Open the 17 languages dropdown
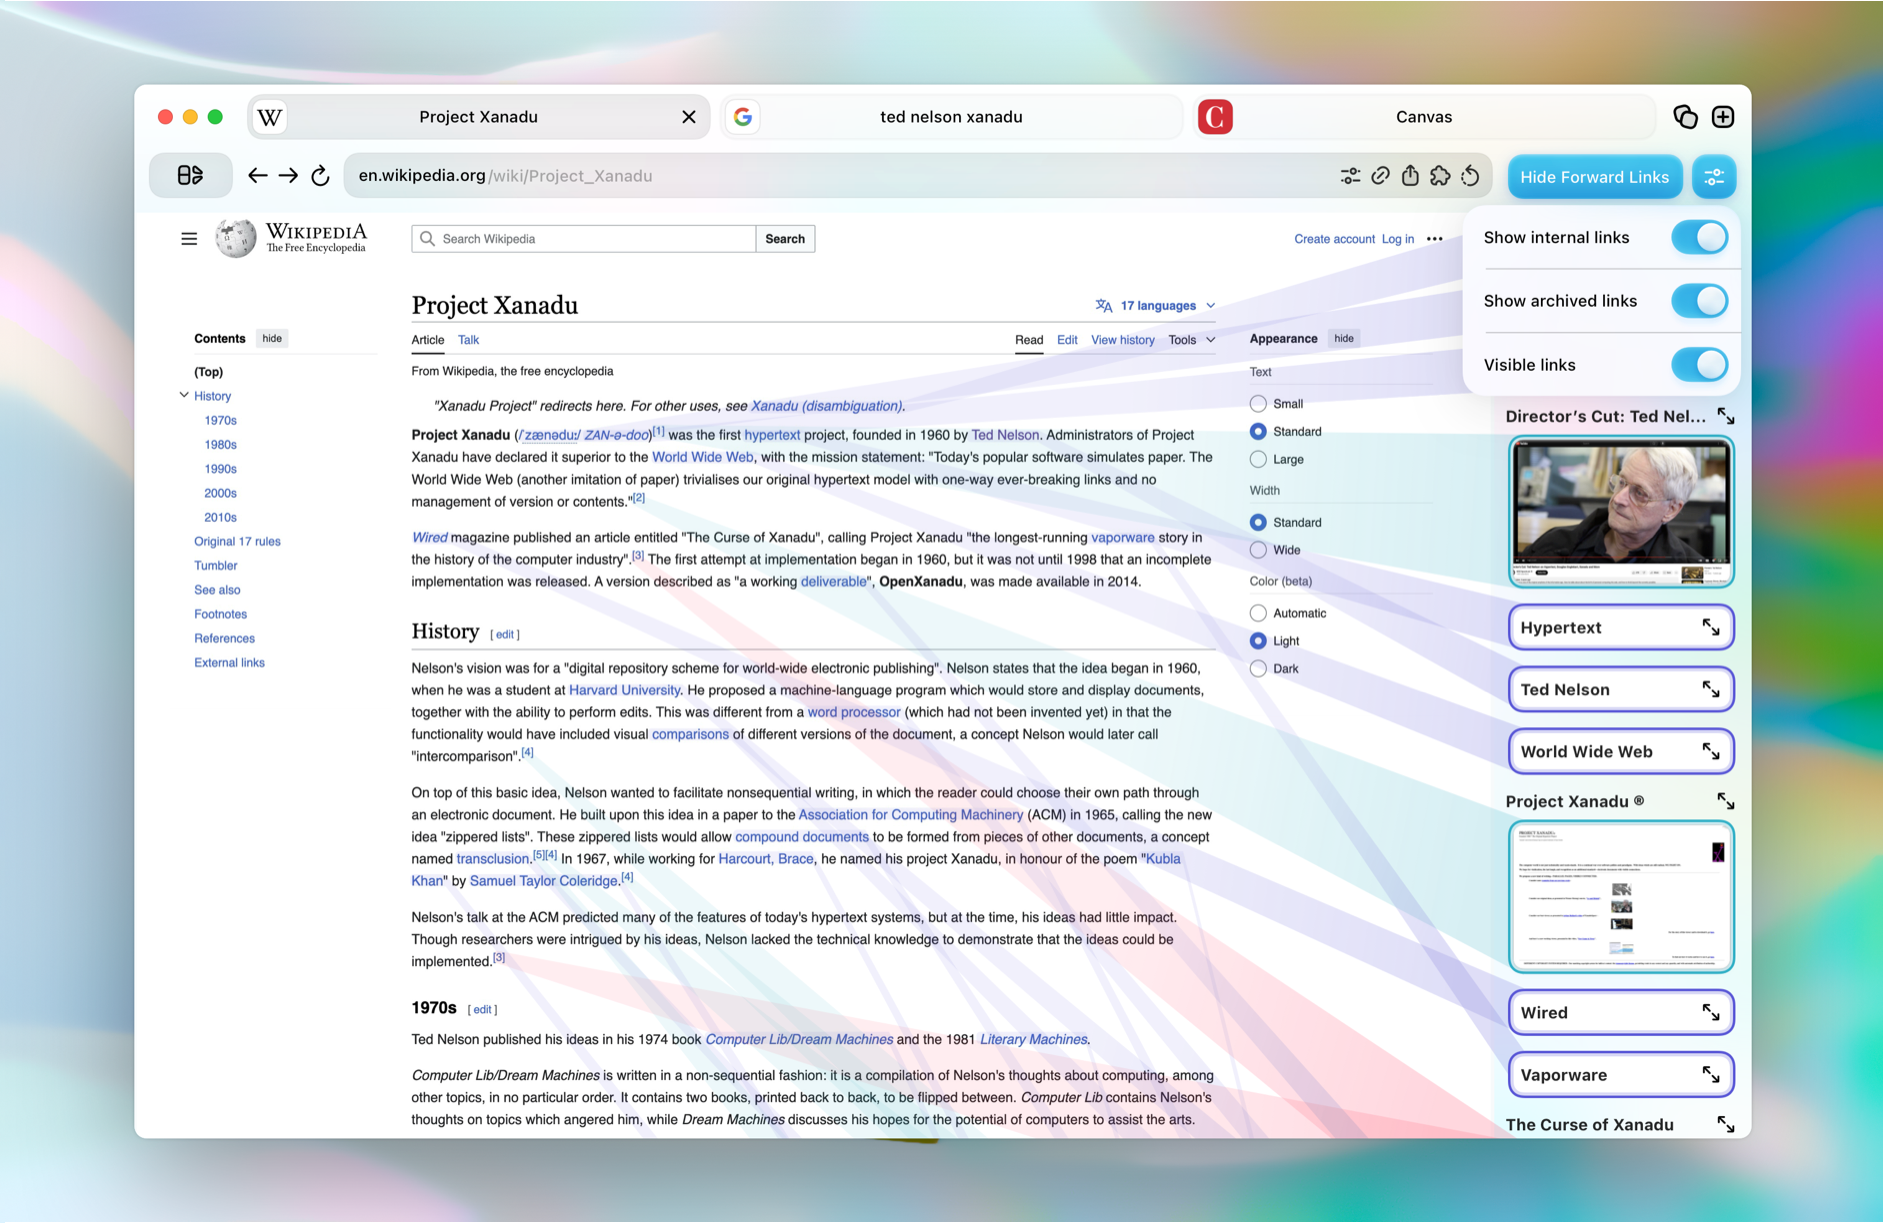The height and width of the screenshot is (1223, 1883). click(1156, 306)
